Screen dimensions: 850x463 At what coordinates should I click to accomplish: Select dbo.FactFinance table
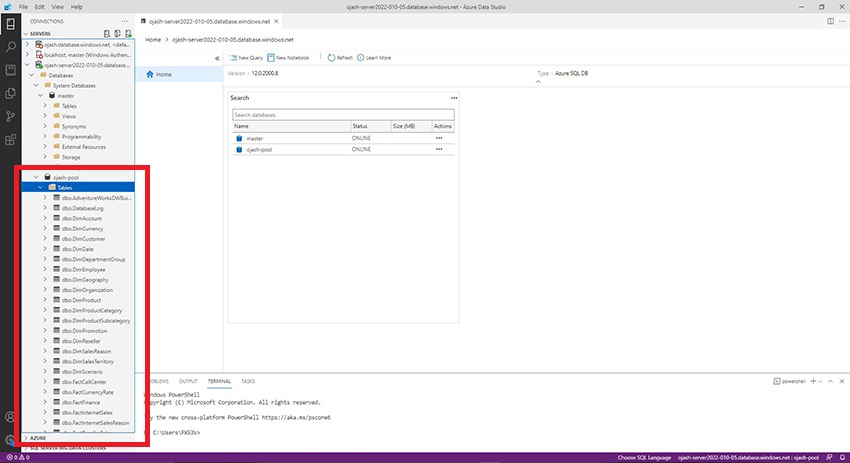pyautogui.click(x=81, y=402)
